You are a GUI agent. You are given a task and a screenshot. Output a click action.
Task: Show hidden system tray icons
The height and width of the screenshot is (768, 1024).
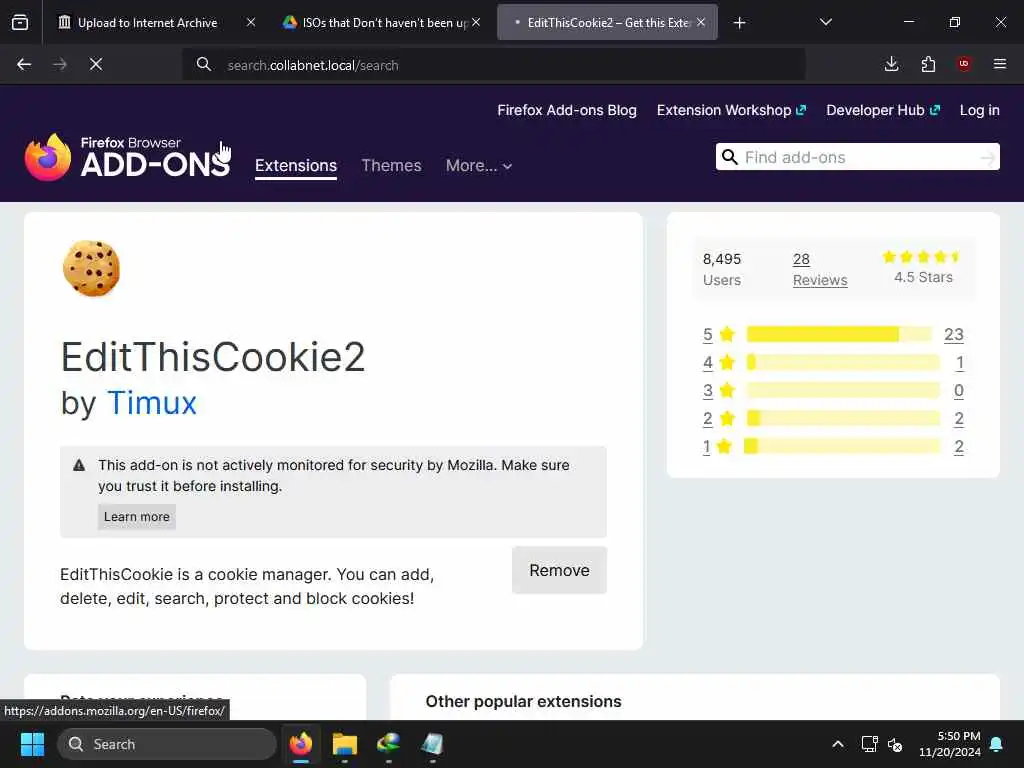coord(838,744)
